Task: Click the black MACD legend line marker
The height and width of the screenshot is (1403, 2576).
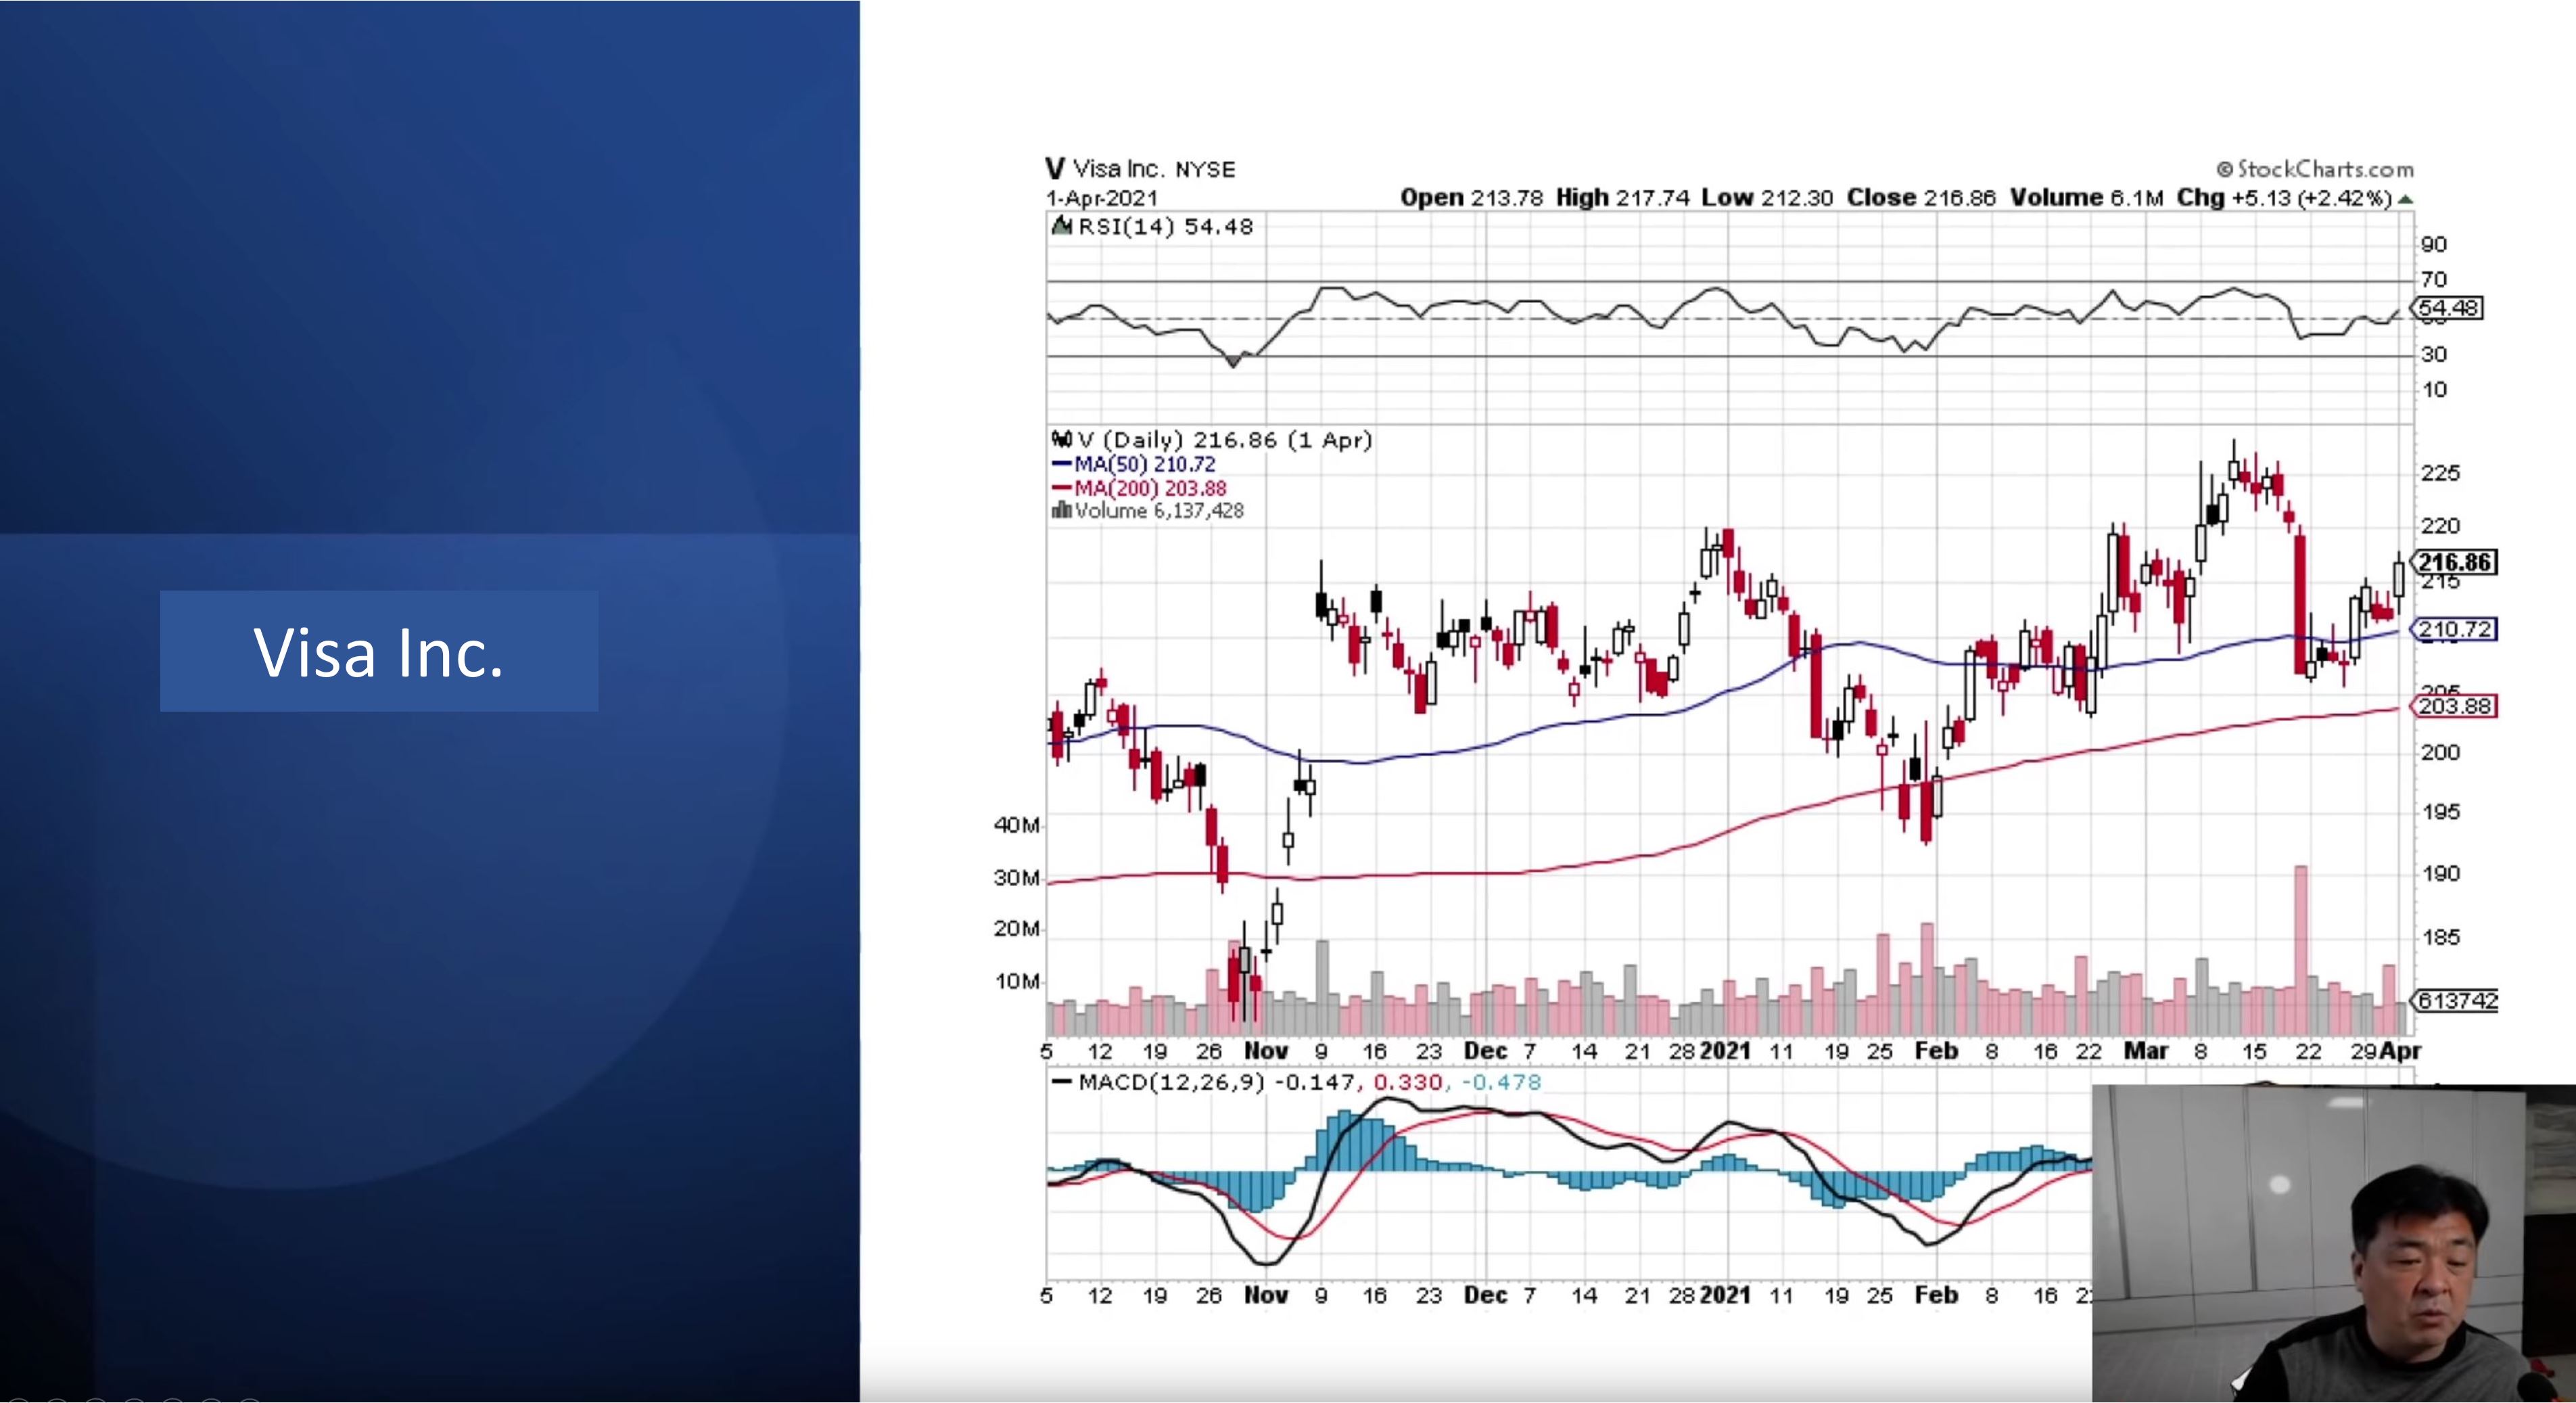Action: [x=1061, y=1082]
